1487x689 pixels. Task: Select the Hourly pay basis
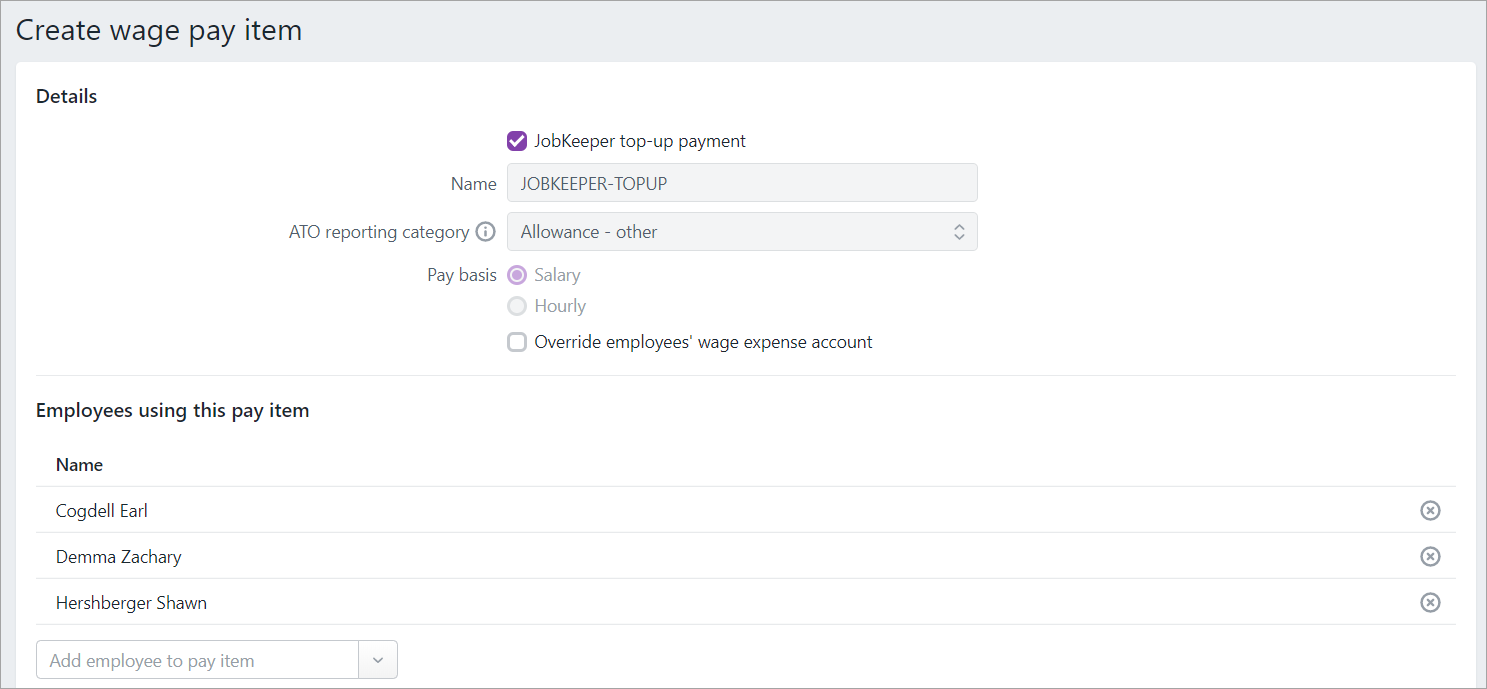tap(517, 306)
